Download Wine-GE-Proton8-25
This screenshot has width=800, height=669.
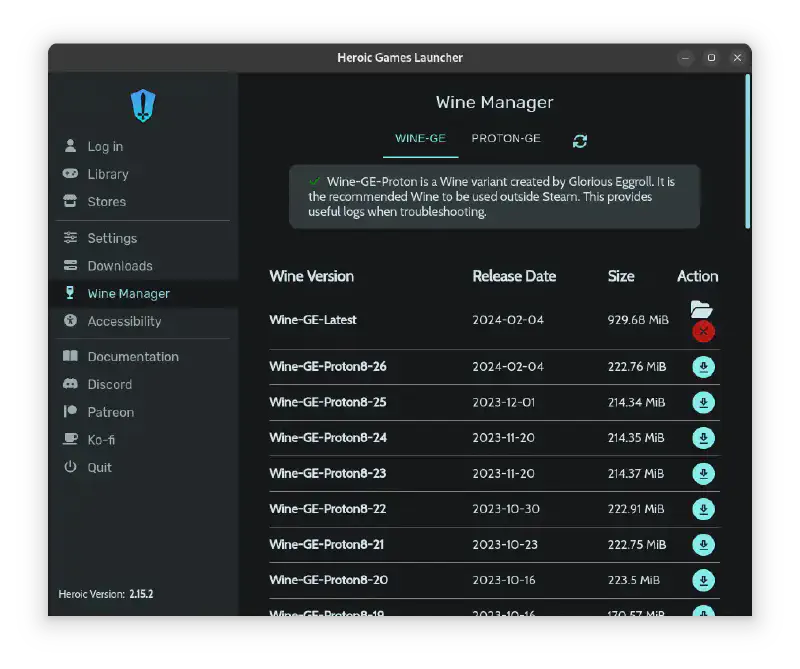(704, 403)
